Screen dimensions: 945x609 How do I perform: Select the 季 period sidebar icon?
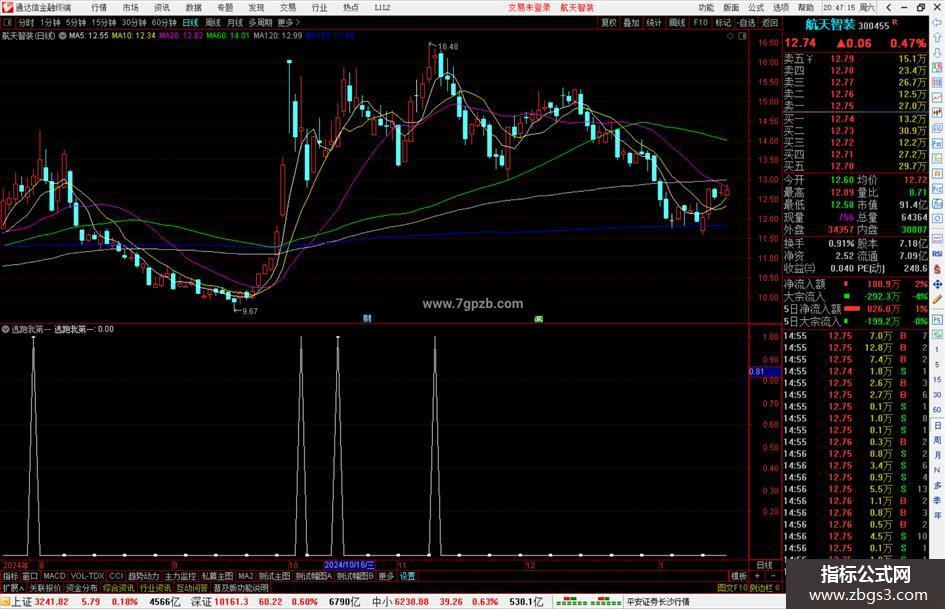click(937, 500)
